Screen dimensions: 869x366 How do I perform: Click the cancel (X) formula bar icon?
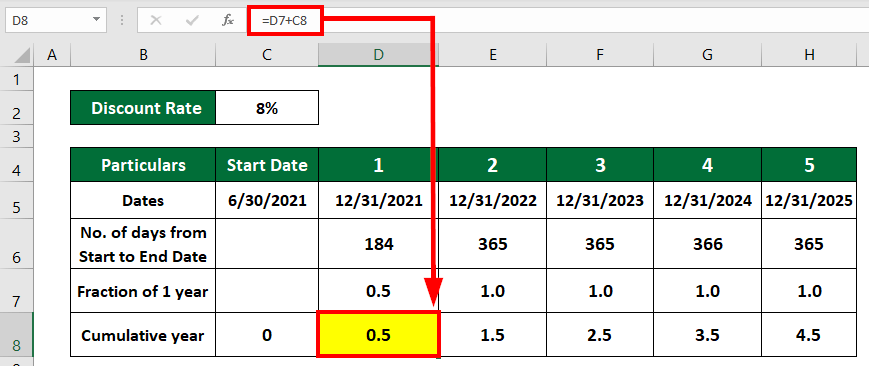tap(156, 21)
